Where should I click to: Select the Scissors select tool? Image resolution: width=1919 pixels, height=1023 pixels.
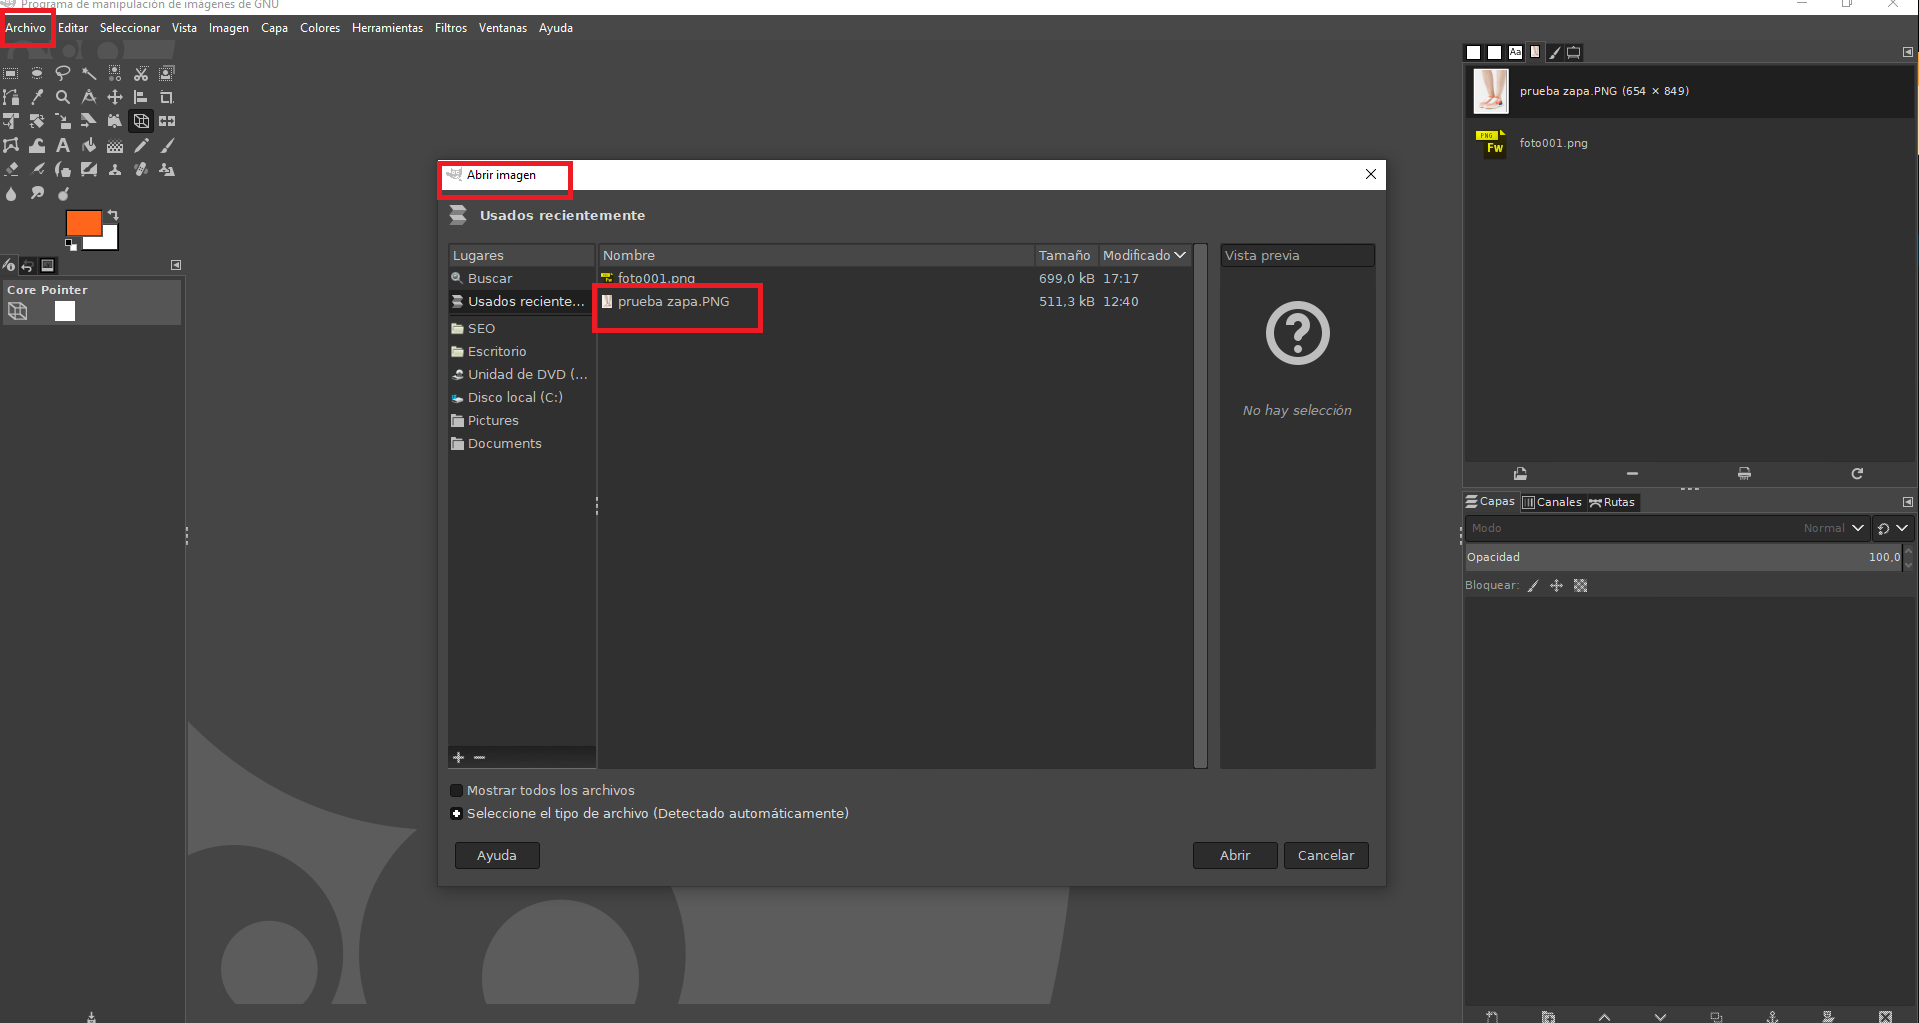click(141, 74)
